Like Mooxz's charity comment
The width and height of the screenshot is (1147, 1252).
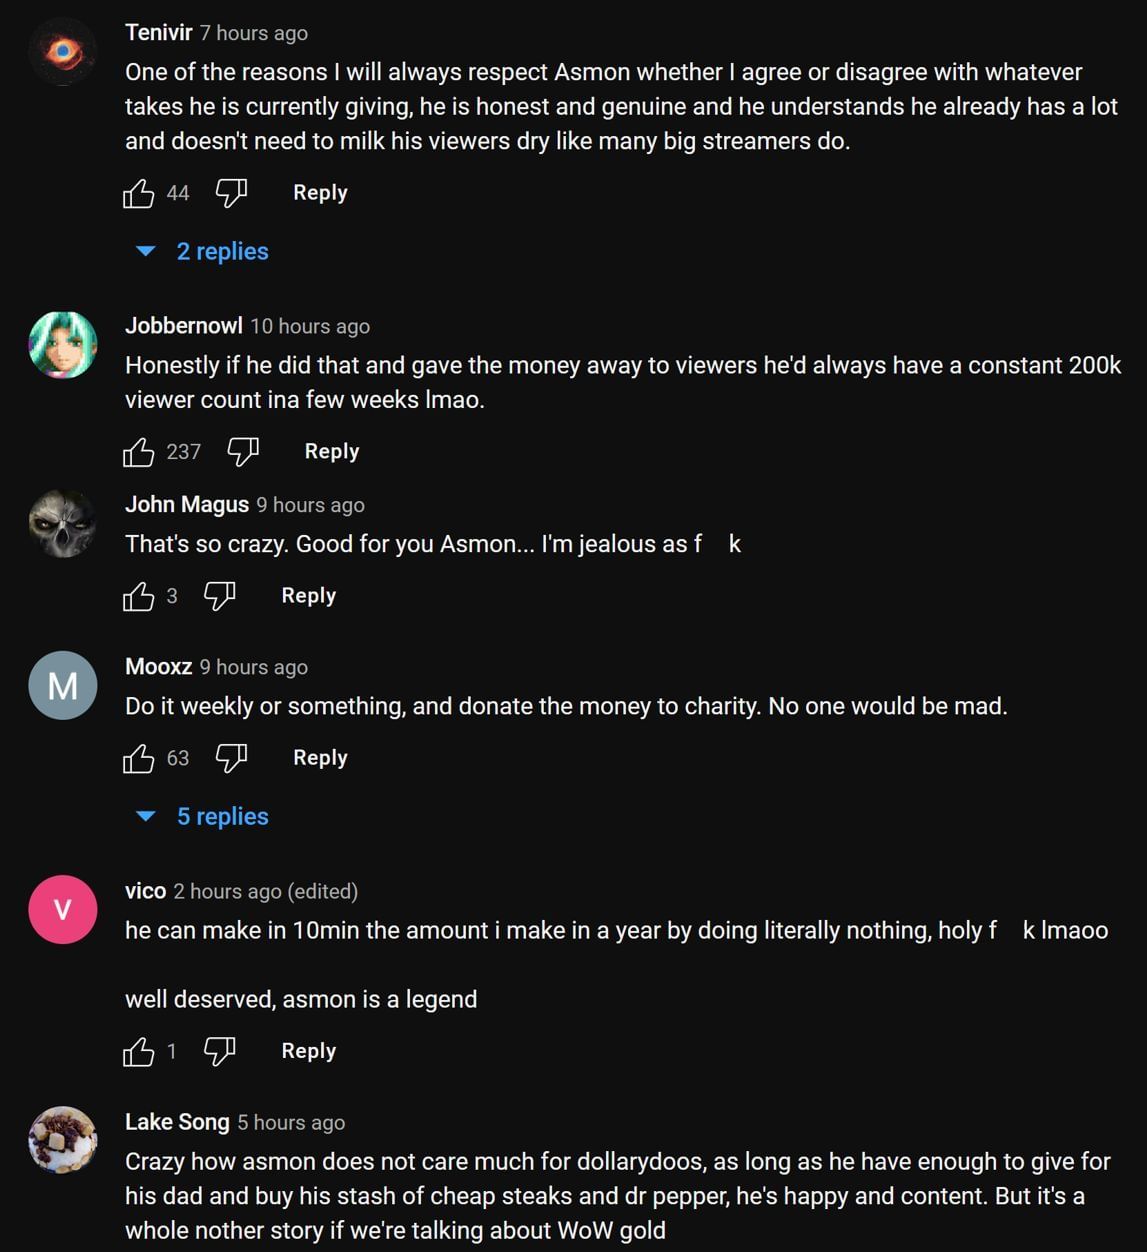(139, 758)
